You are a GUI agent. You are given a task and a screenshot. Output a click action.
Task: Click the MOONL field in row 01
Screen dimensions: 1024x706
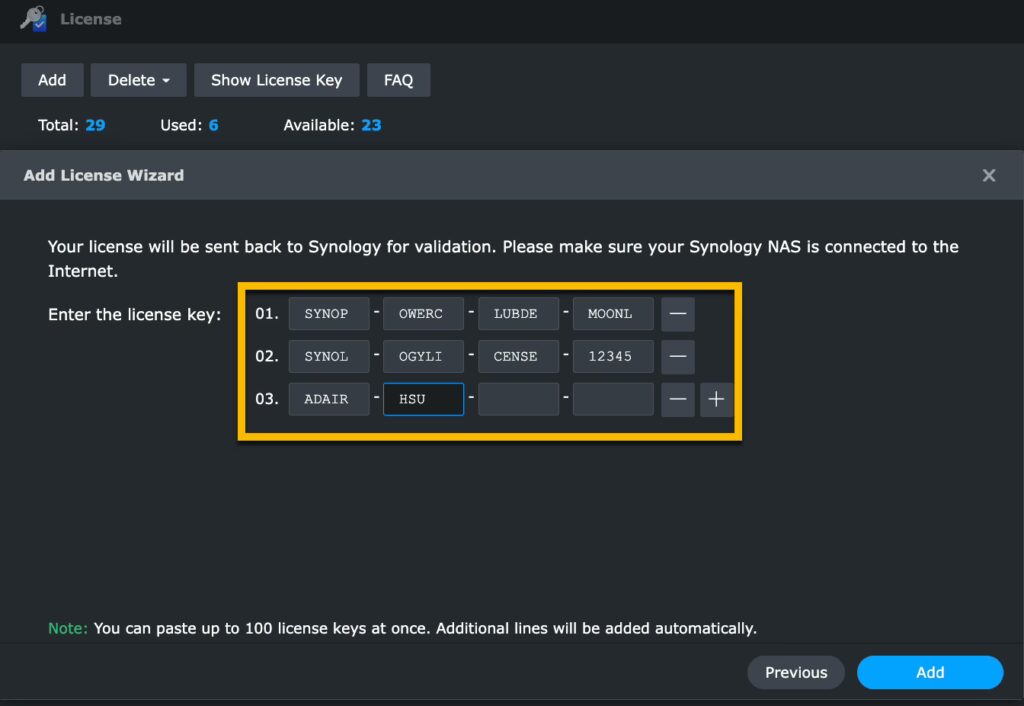[613, 313]
